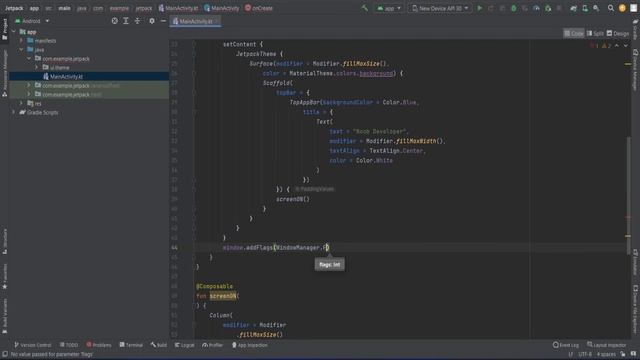Open the Android project view dropdown
Screen dimensions: 640x360
pyautogui.click(x=32, y=21)
